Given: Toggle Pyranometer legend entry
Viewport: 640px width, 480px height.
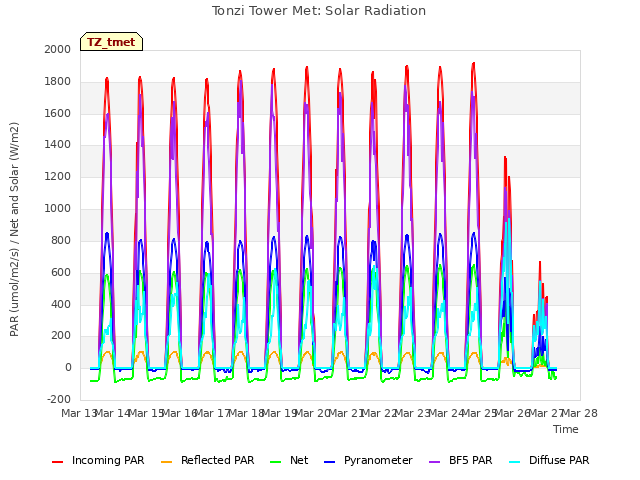Looking at the screenshot, I should 369,460.
